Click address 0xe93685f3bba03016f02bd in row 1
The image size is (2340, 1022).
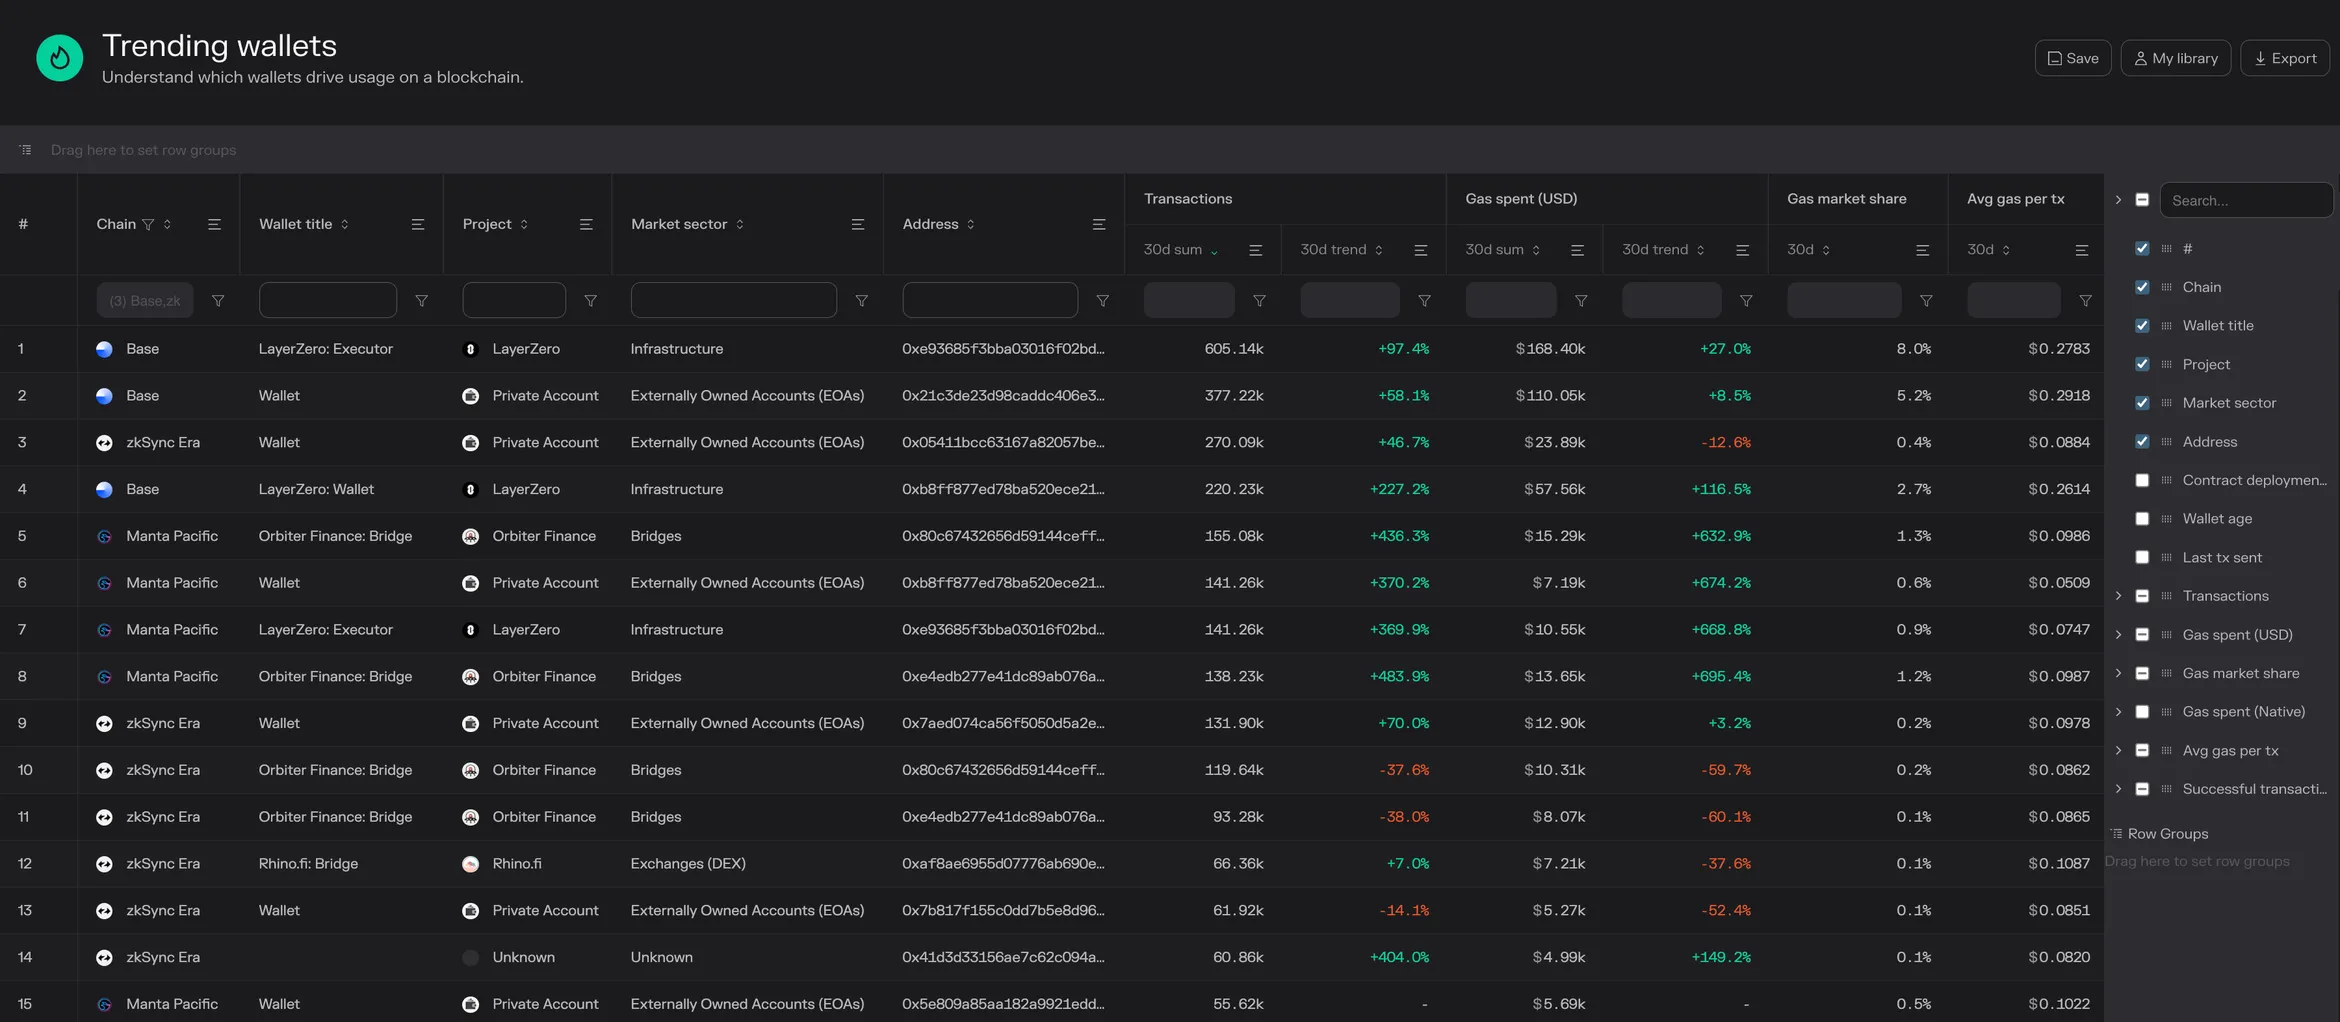tap(1003, 349)
